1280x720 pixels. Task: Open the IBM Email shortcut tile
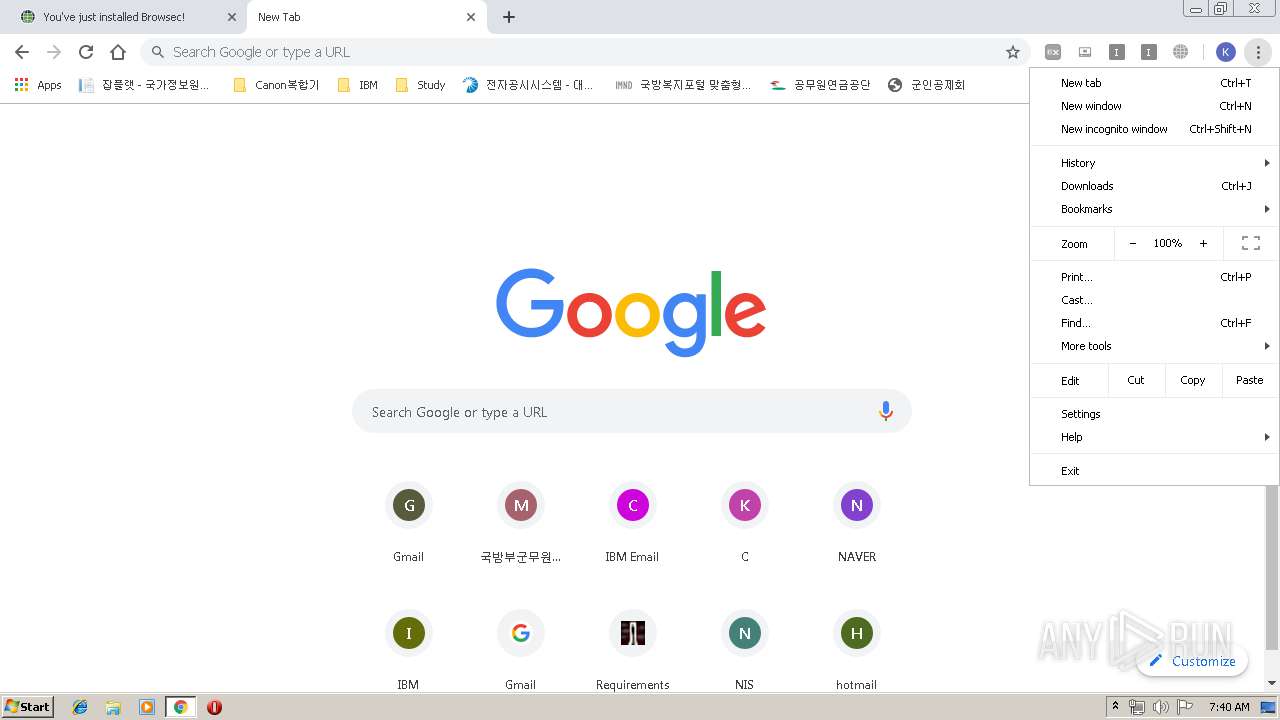(x=632, y=524)
